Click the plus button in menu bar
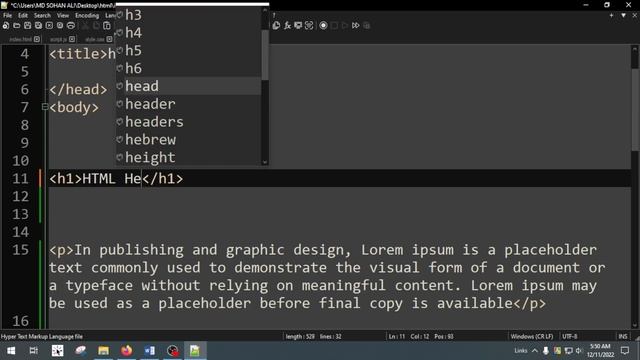640x360 pixels. [x=611, y=15]
